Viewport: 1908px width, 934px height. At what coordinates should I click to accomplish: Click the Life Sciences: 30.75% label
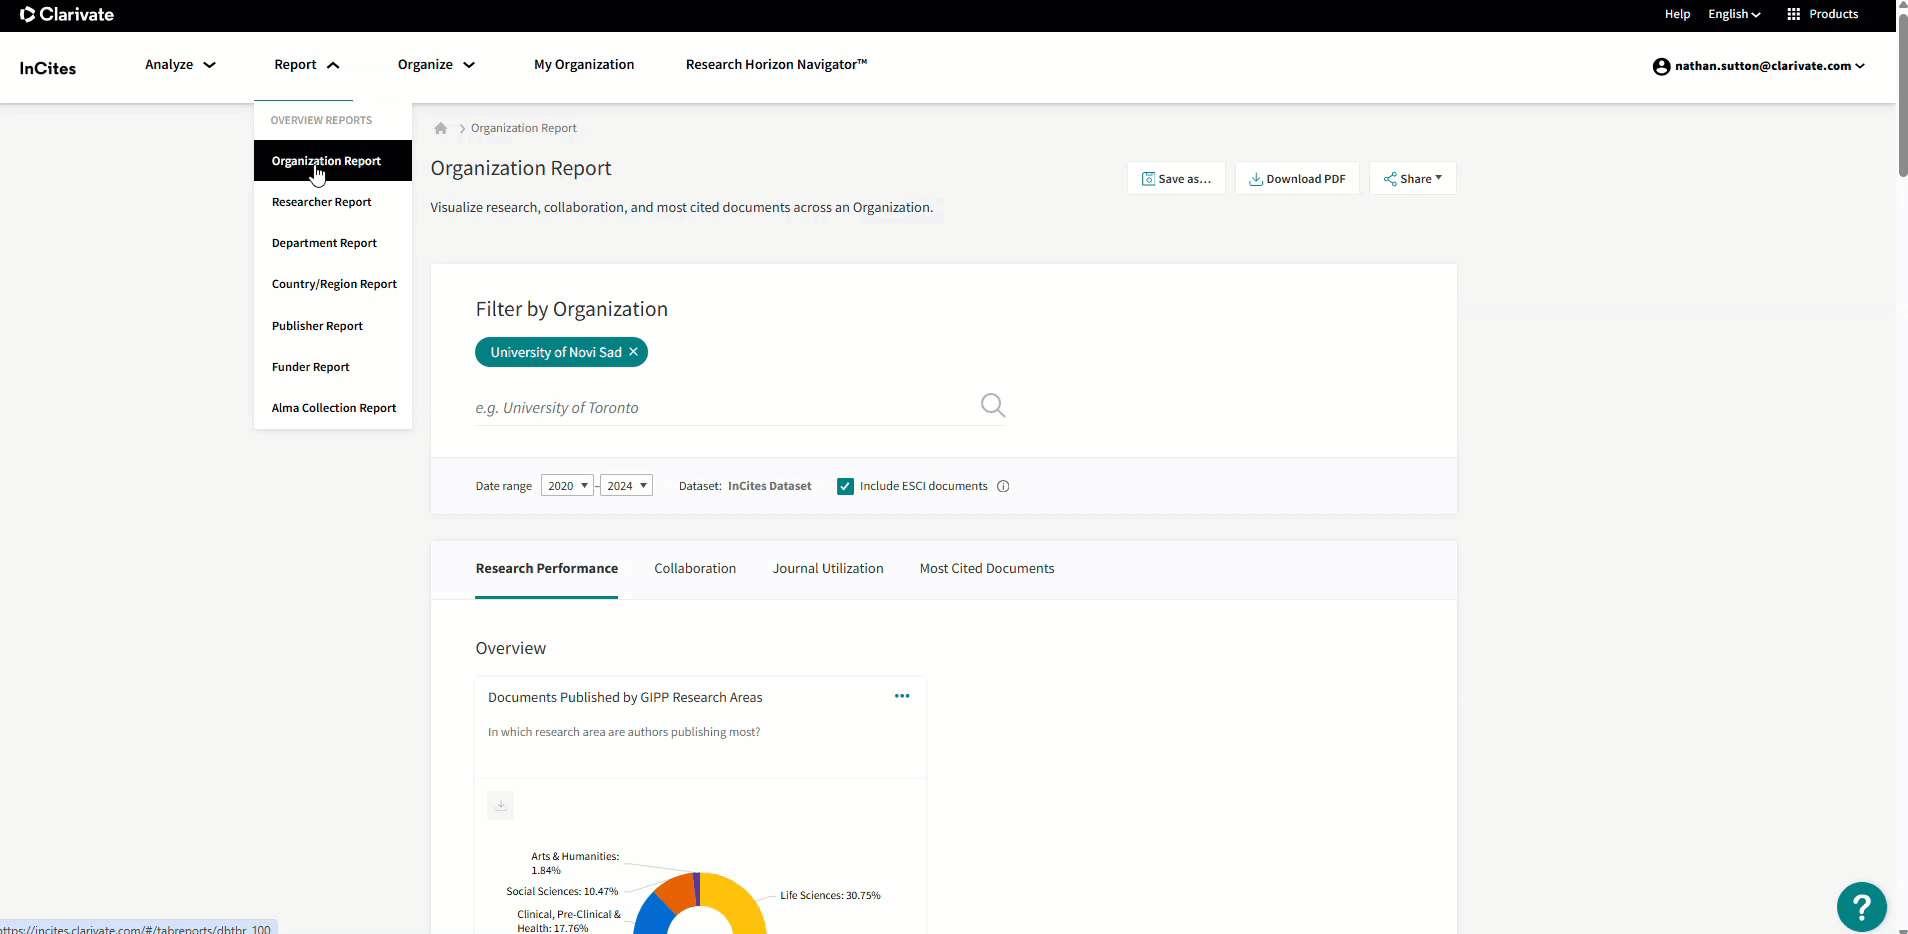pos(830,895)
